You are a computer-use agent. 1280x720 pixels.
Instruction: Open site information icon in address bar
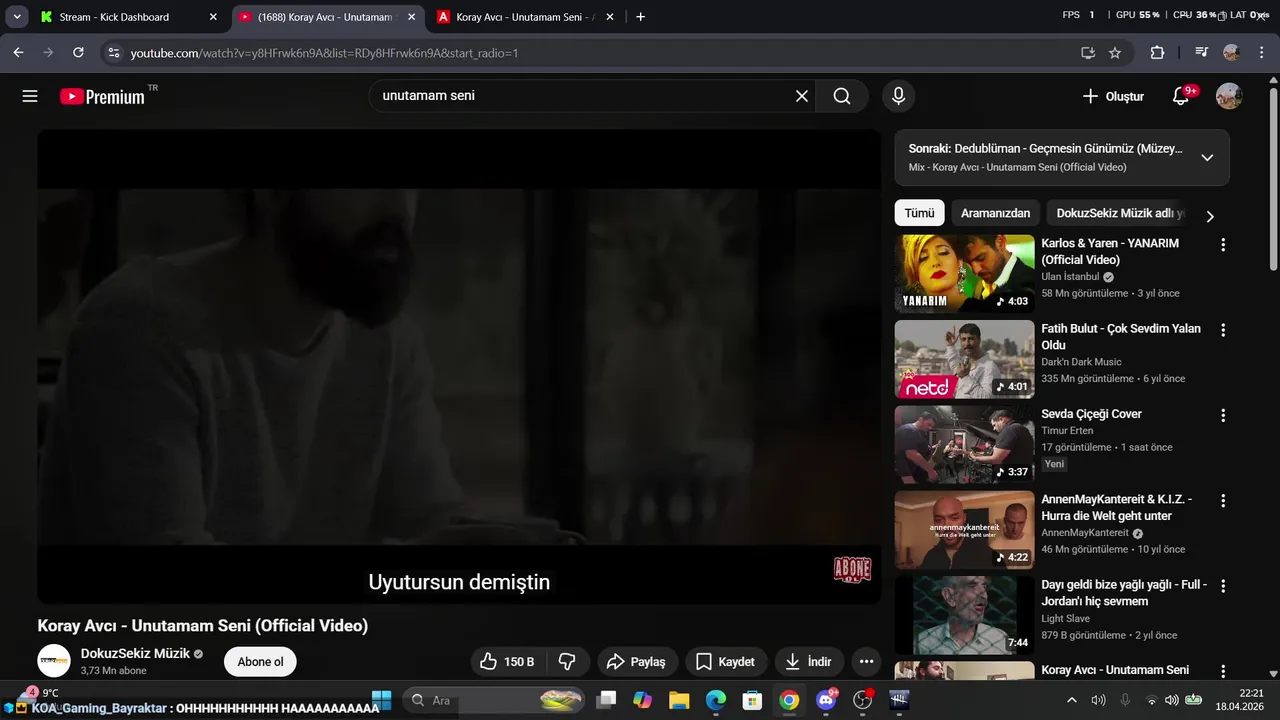114,53
